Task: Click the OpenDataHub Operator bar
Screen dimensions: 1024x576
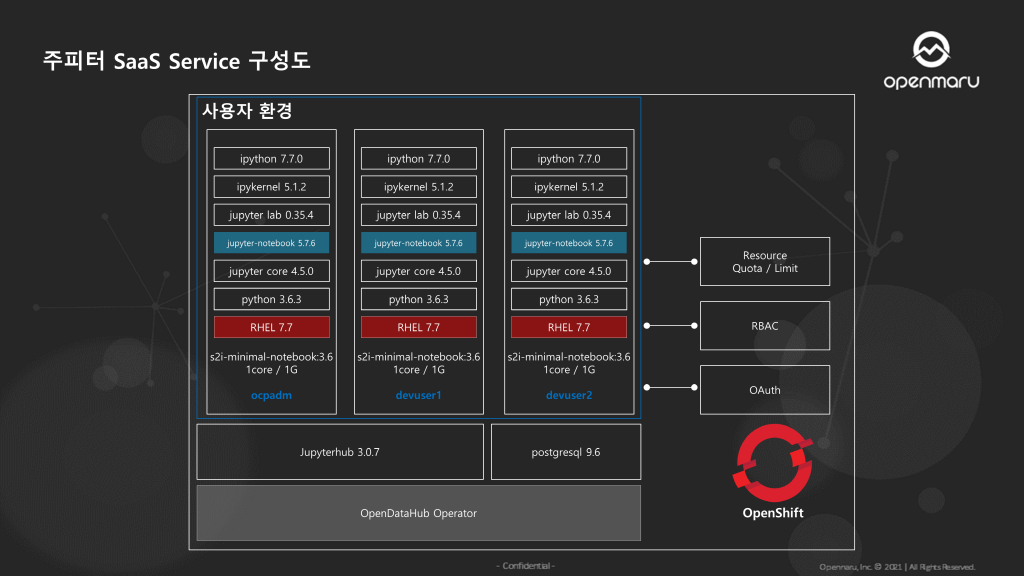Action: click(419, 513)
